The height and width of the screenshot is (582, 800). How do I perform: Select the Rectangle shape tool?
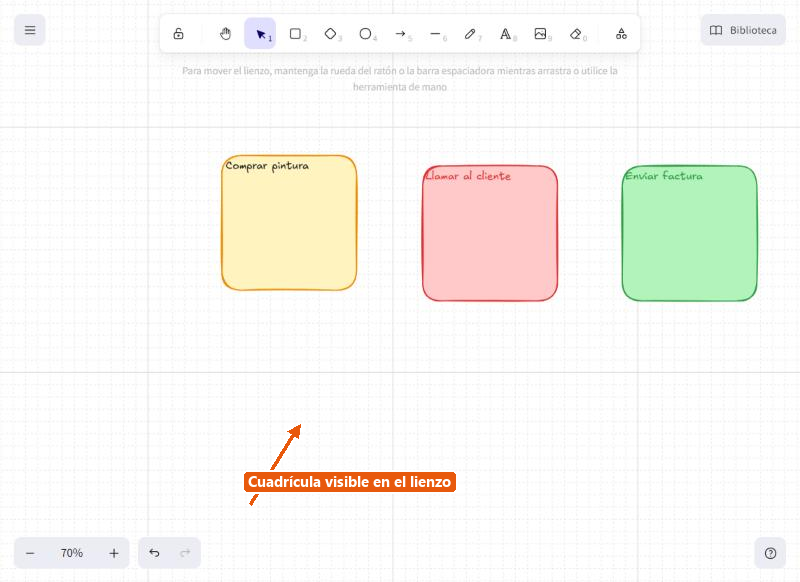pyautogui.click(x=295, y=34)
